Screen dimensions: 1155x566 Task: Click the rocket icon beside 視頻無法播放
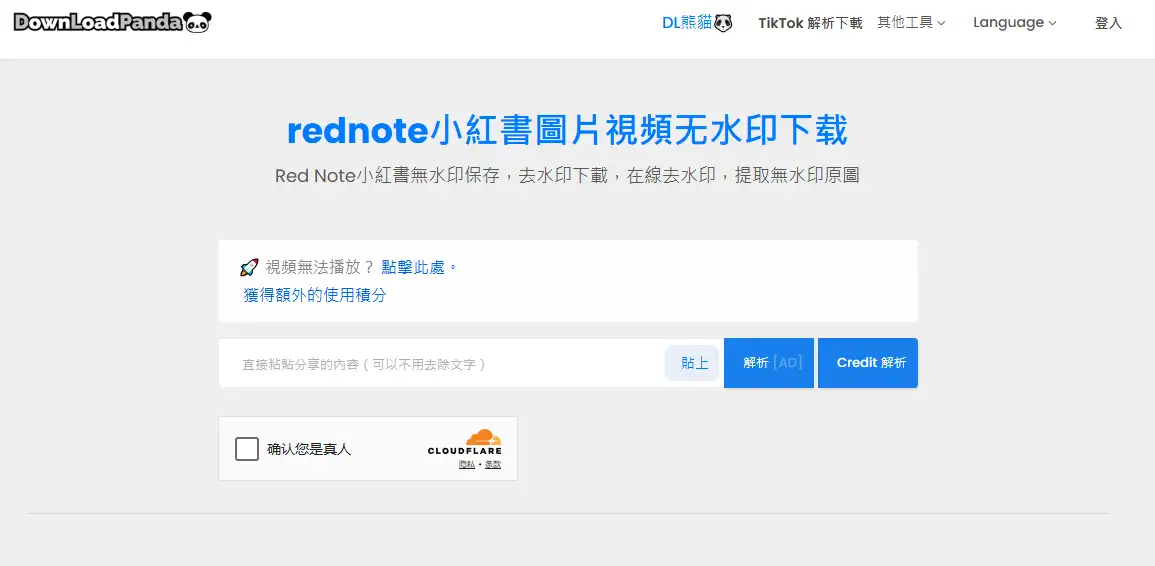(250, 267)
